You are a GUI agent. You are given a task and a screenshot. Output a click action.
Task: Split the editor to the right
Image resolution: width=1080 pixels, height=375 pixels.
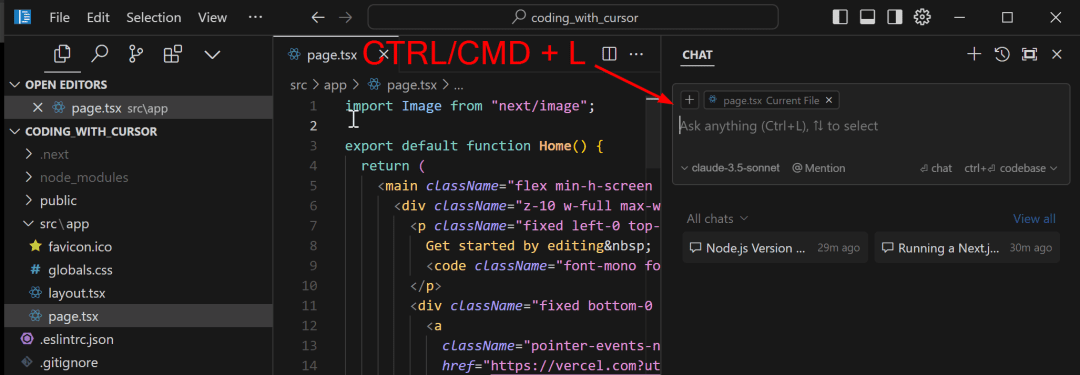coord(609,54)
